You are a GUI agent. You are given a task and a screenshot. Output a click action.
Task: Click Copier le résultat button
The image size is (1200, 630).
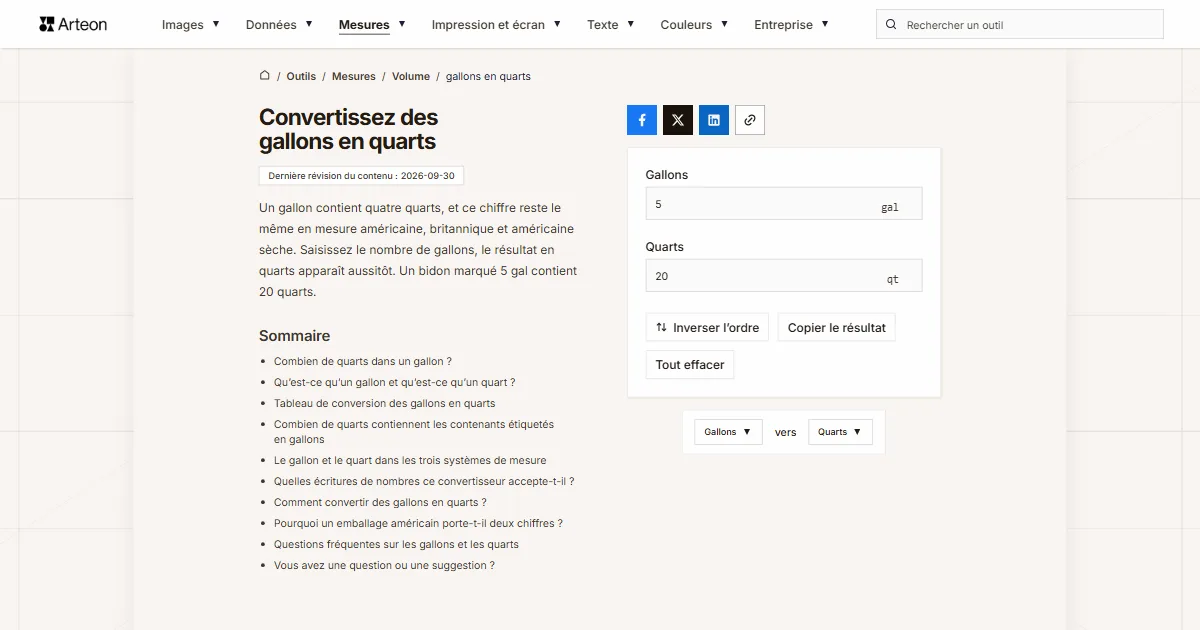837,328
